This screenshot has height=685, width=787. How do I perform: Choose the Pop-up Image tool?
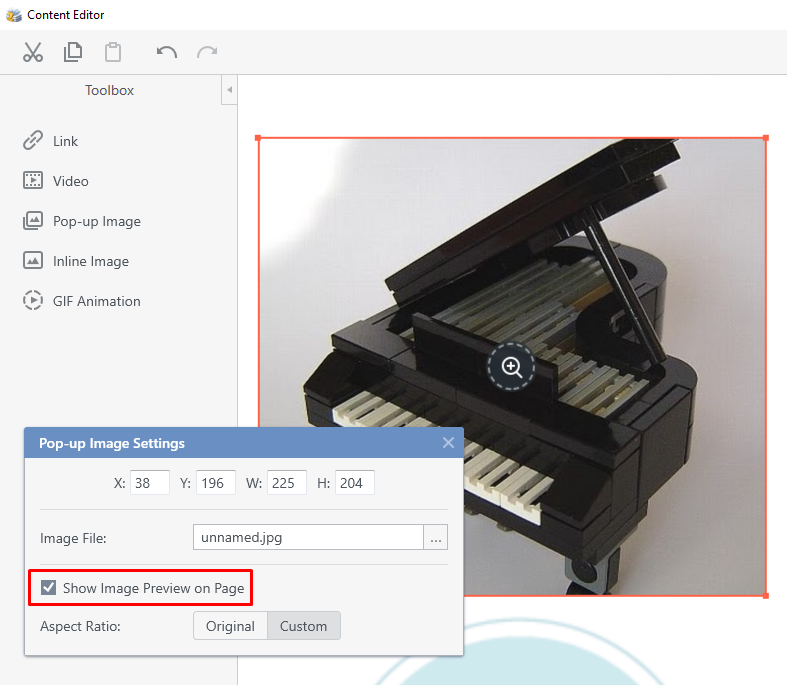click(96, 221)
